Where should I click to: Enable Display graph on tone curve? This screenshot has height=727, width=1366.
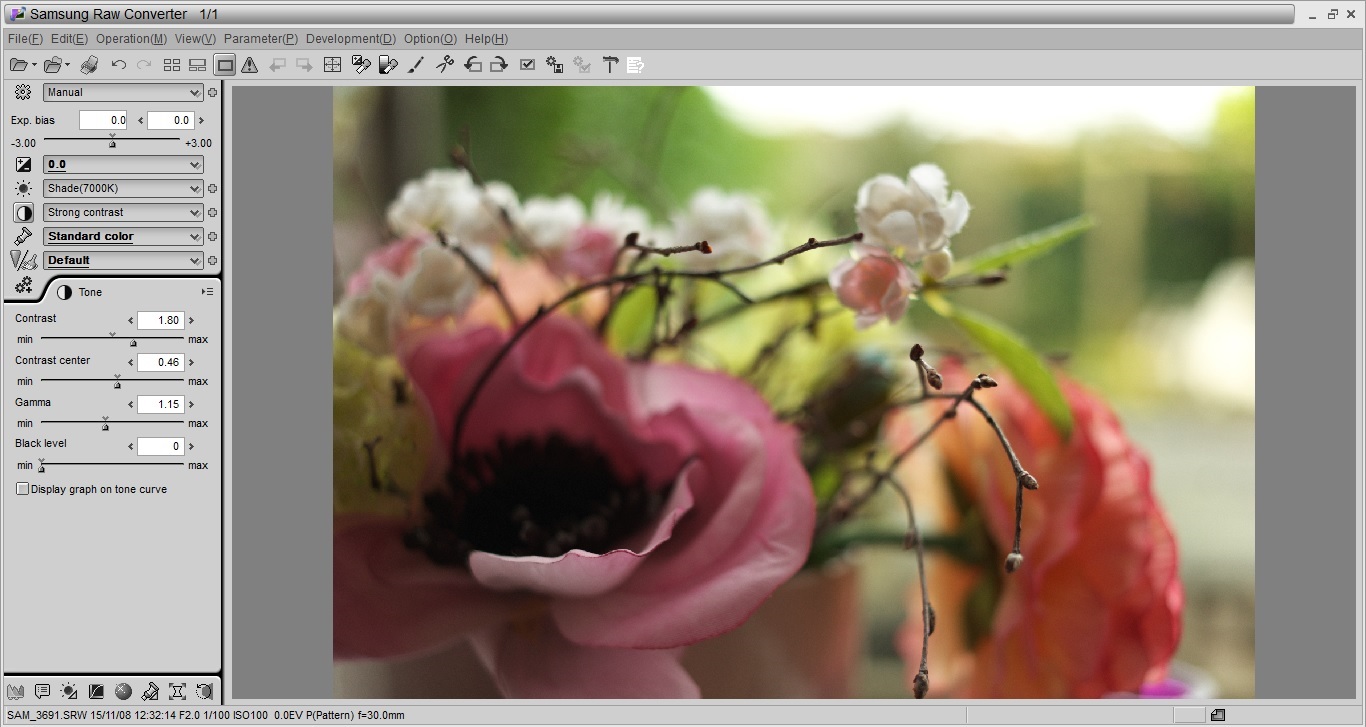click(x=22, y=489)
